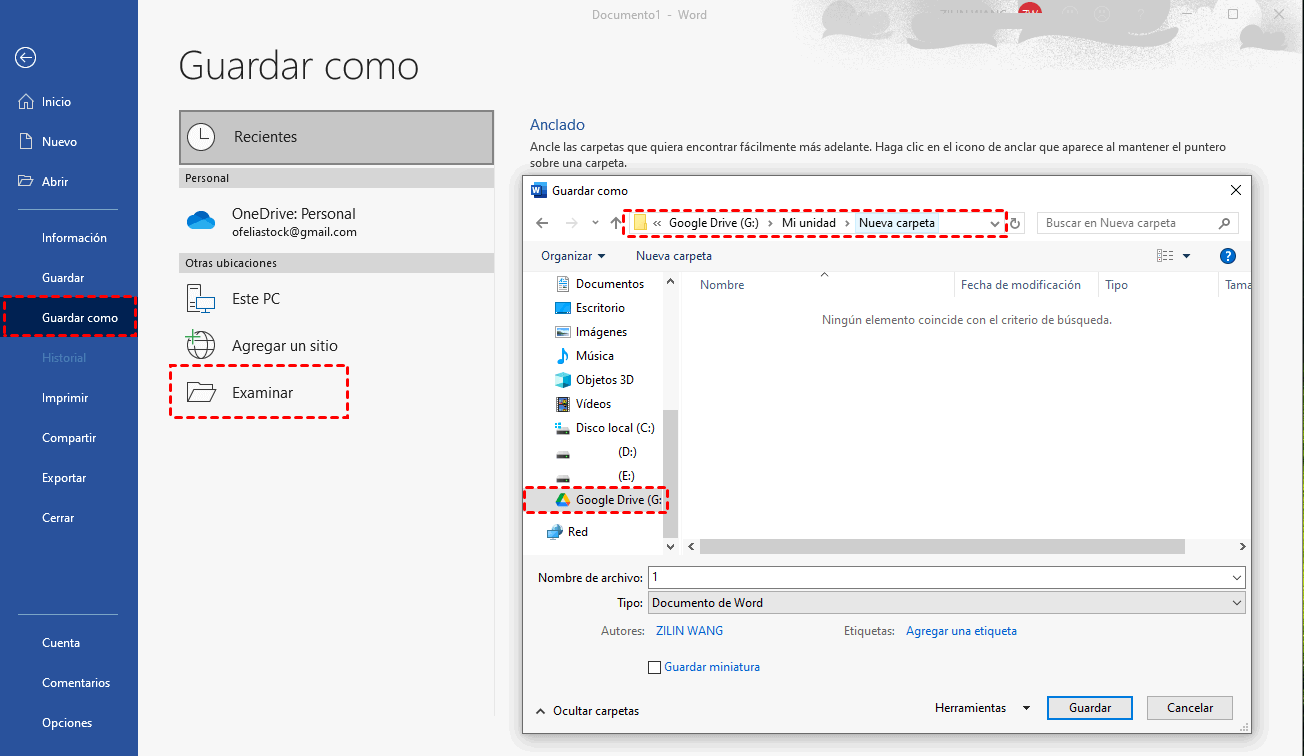Click the Nombre de archivo field
The image size is (1304, 756).
click(x=938, y=578)
